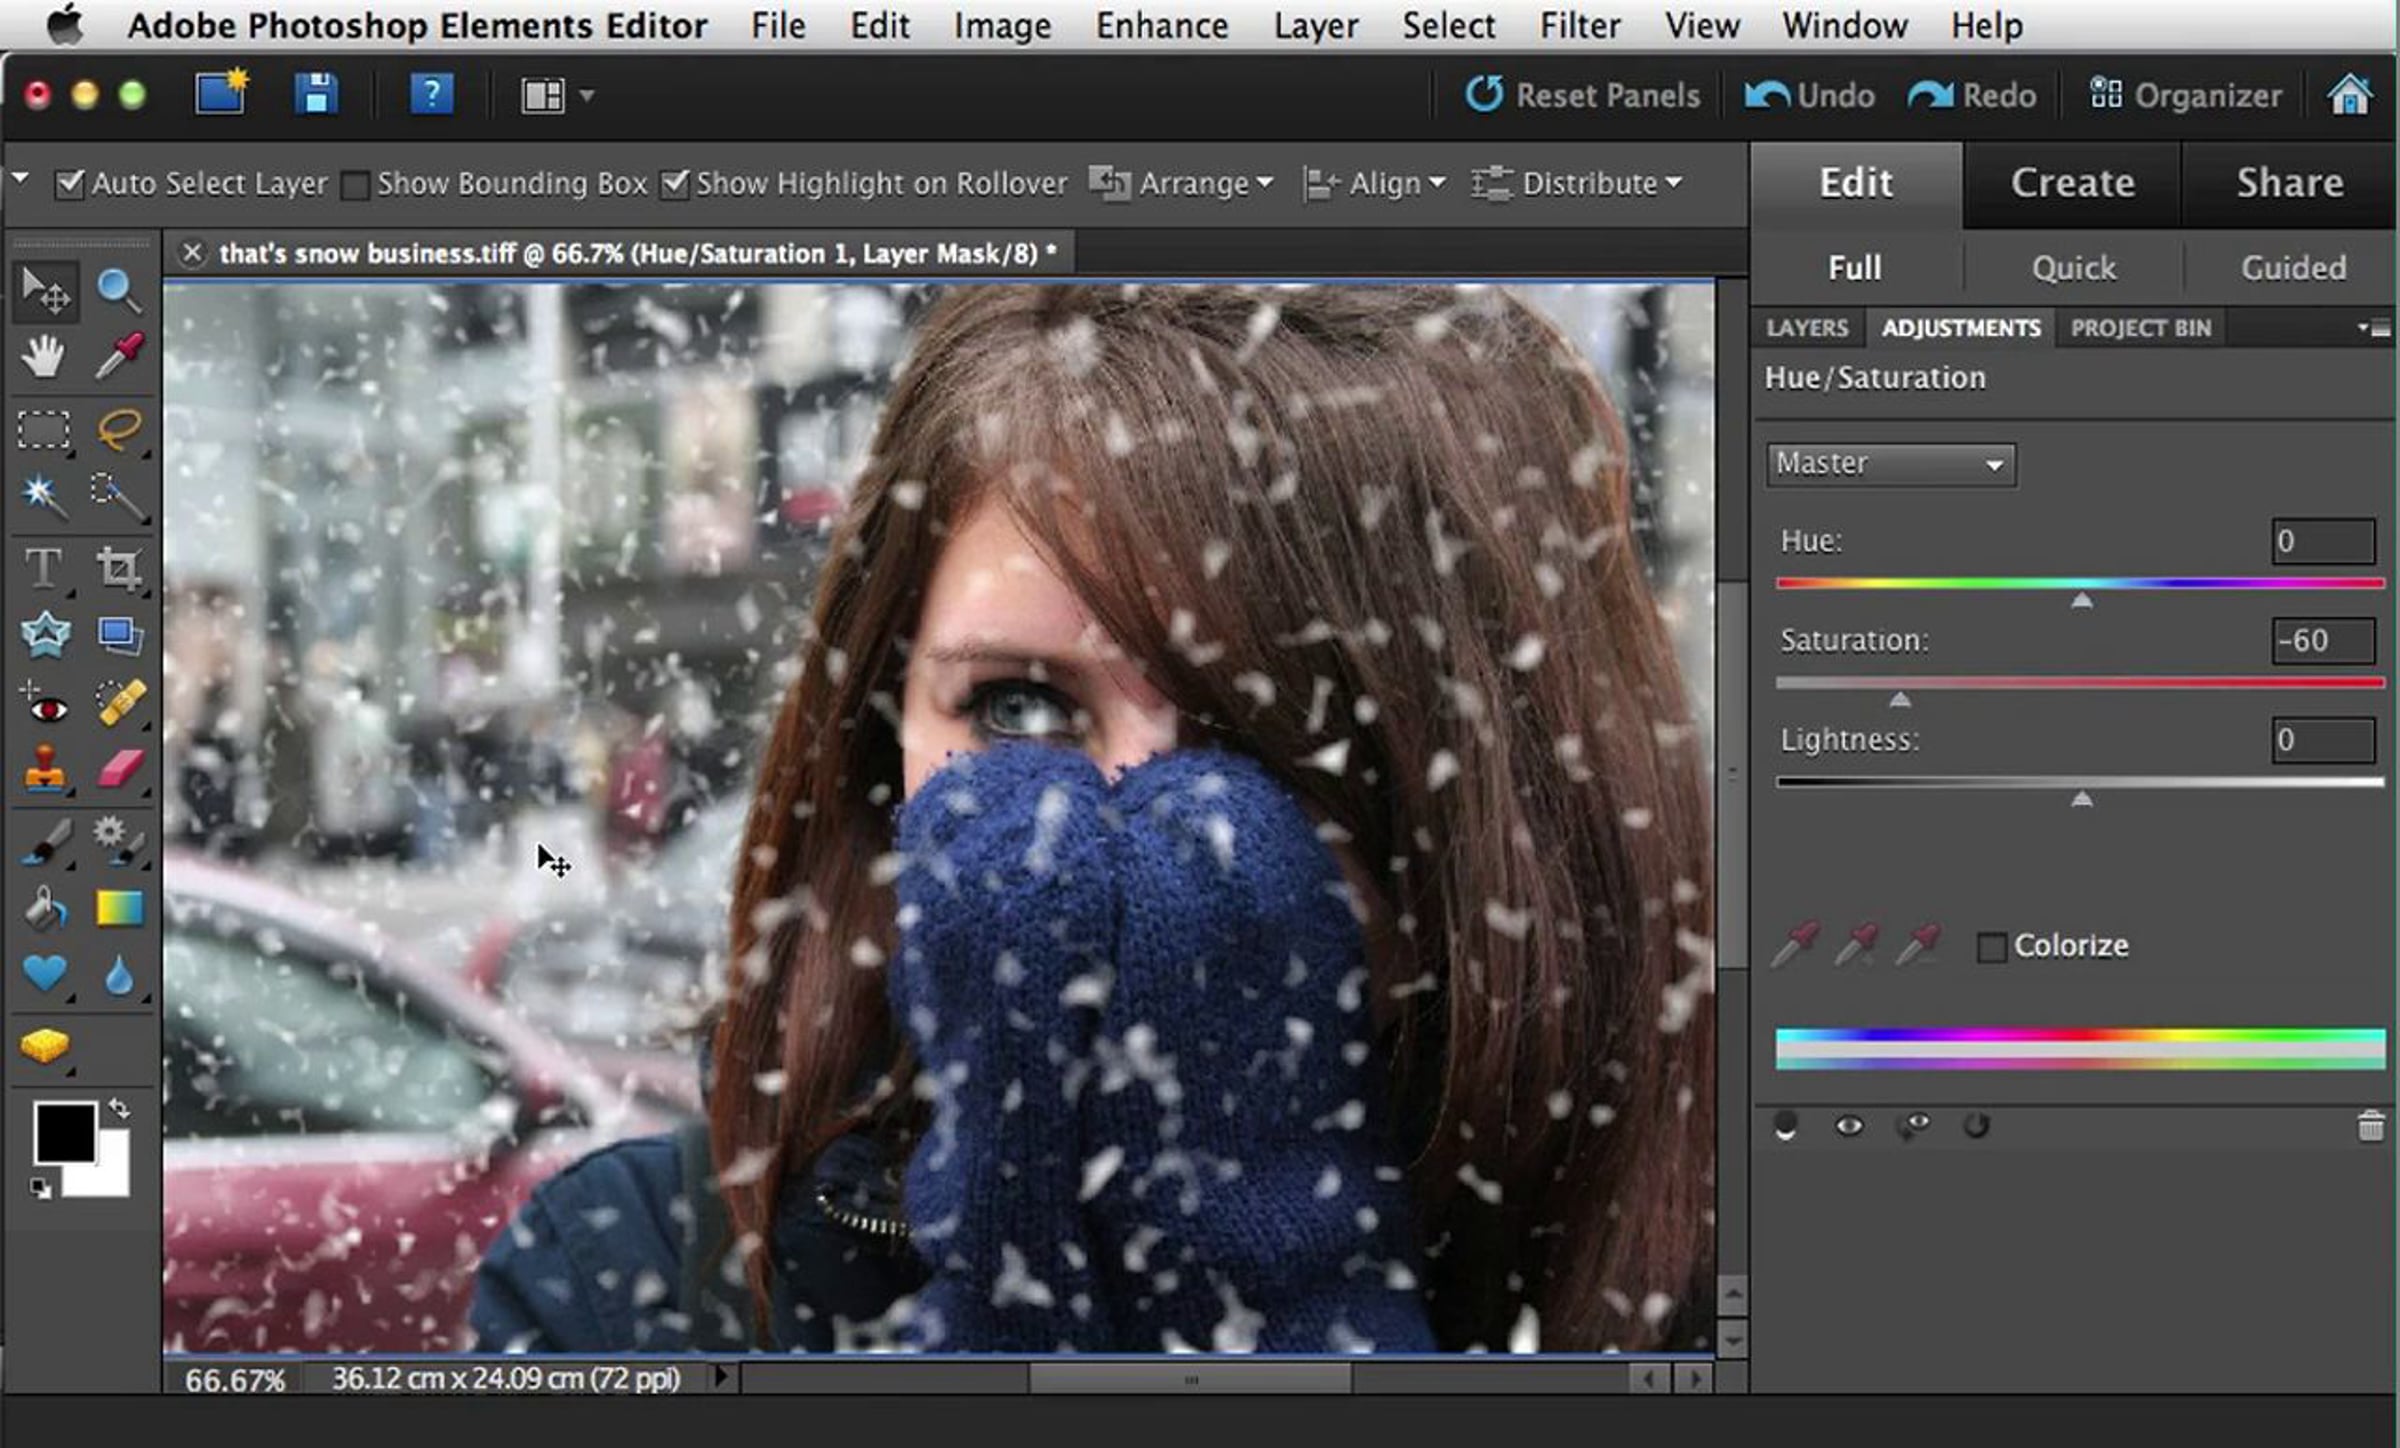Click the Save floppy disk icon

[x=316, y=95]
